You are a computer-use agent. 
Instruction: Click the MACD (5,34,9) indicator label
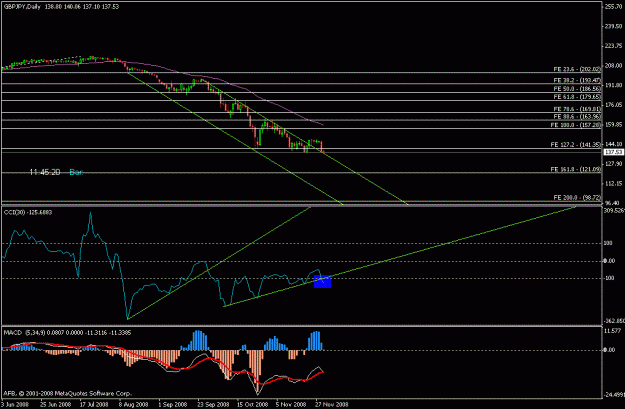[x=67, y=332]
